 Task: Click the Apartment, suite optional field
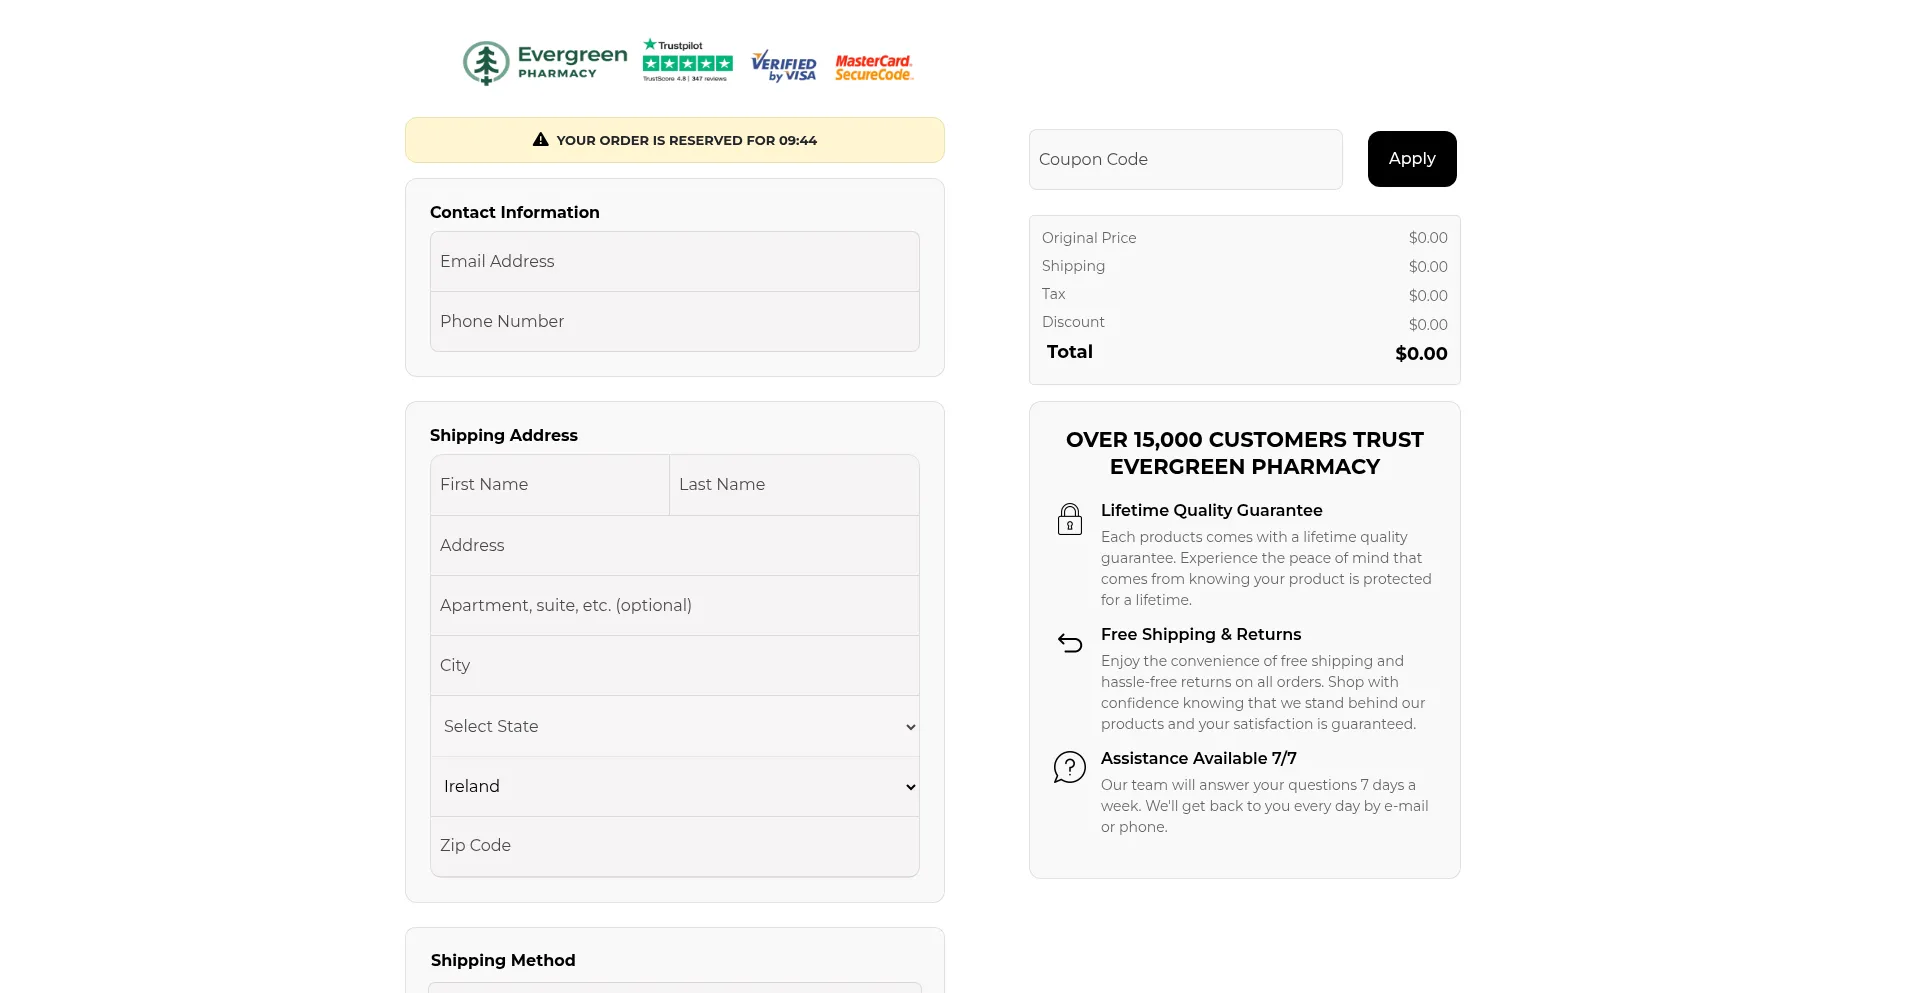(675, 605)
